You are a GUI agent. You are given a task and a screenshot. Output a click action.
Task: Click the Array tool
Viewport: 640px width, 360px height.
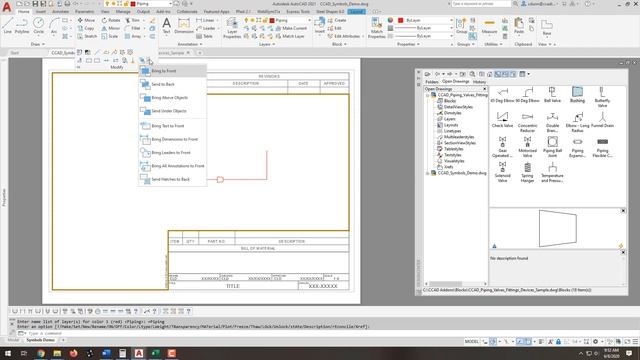click(x=133, y=36)
